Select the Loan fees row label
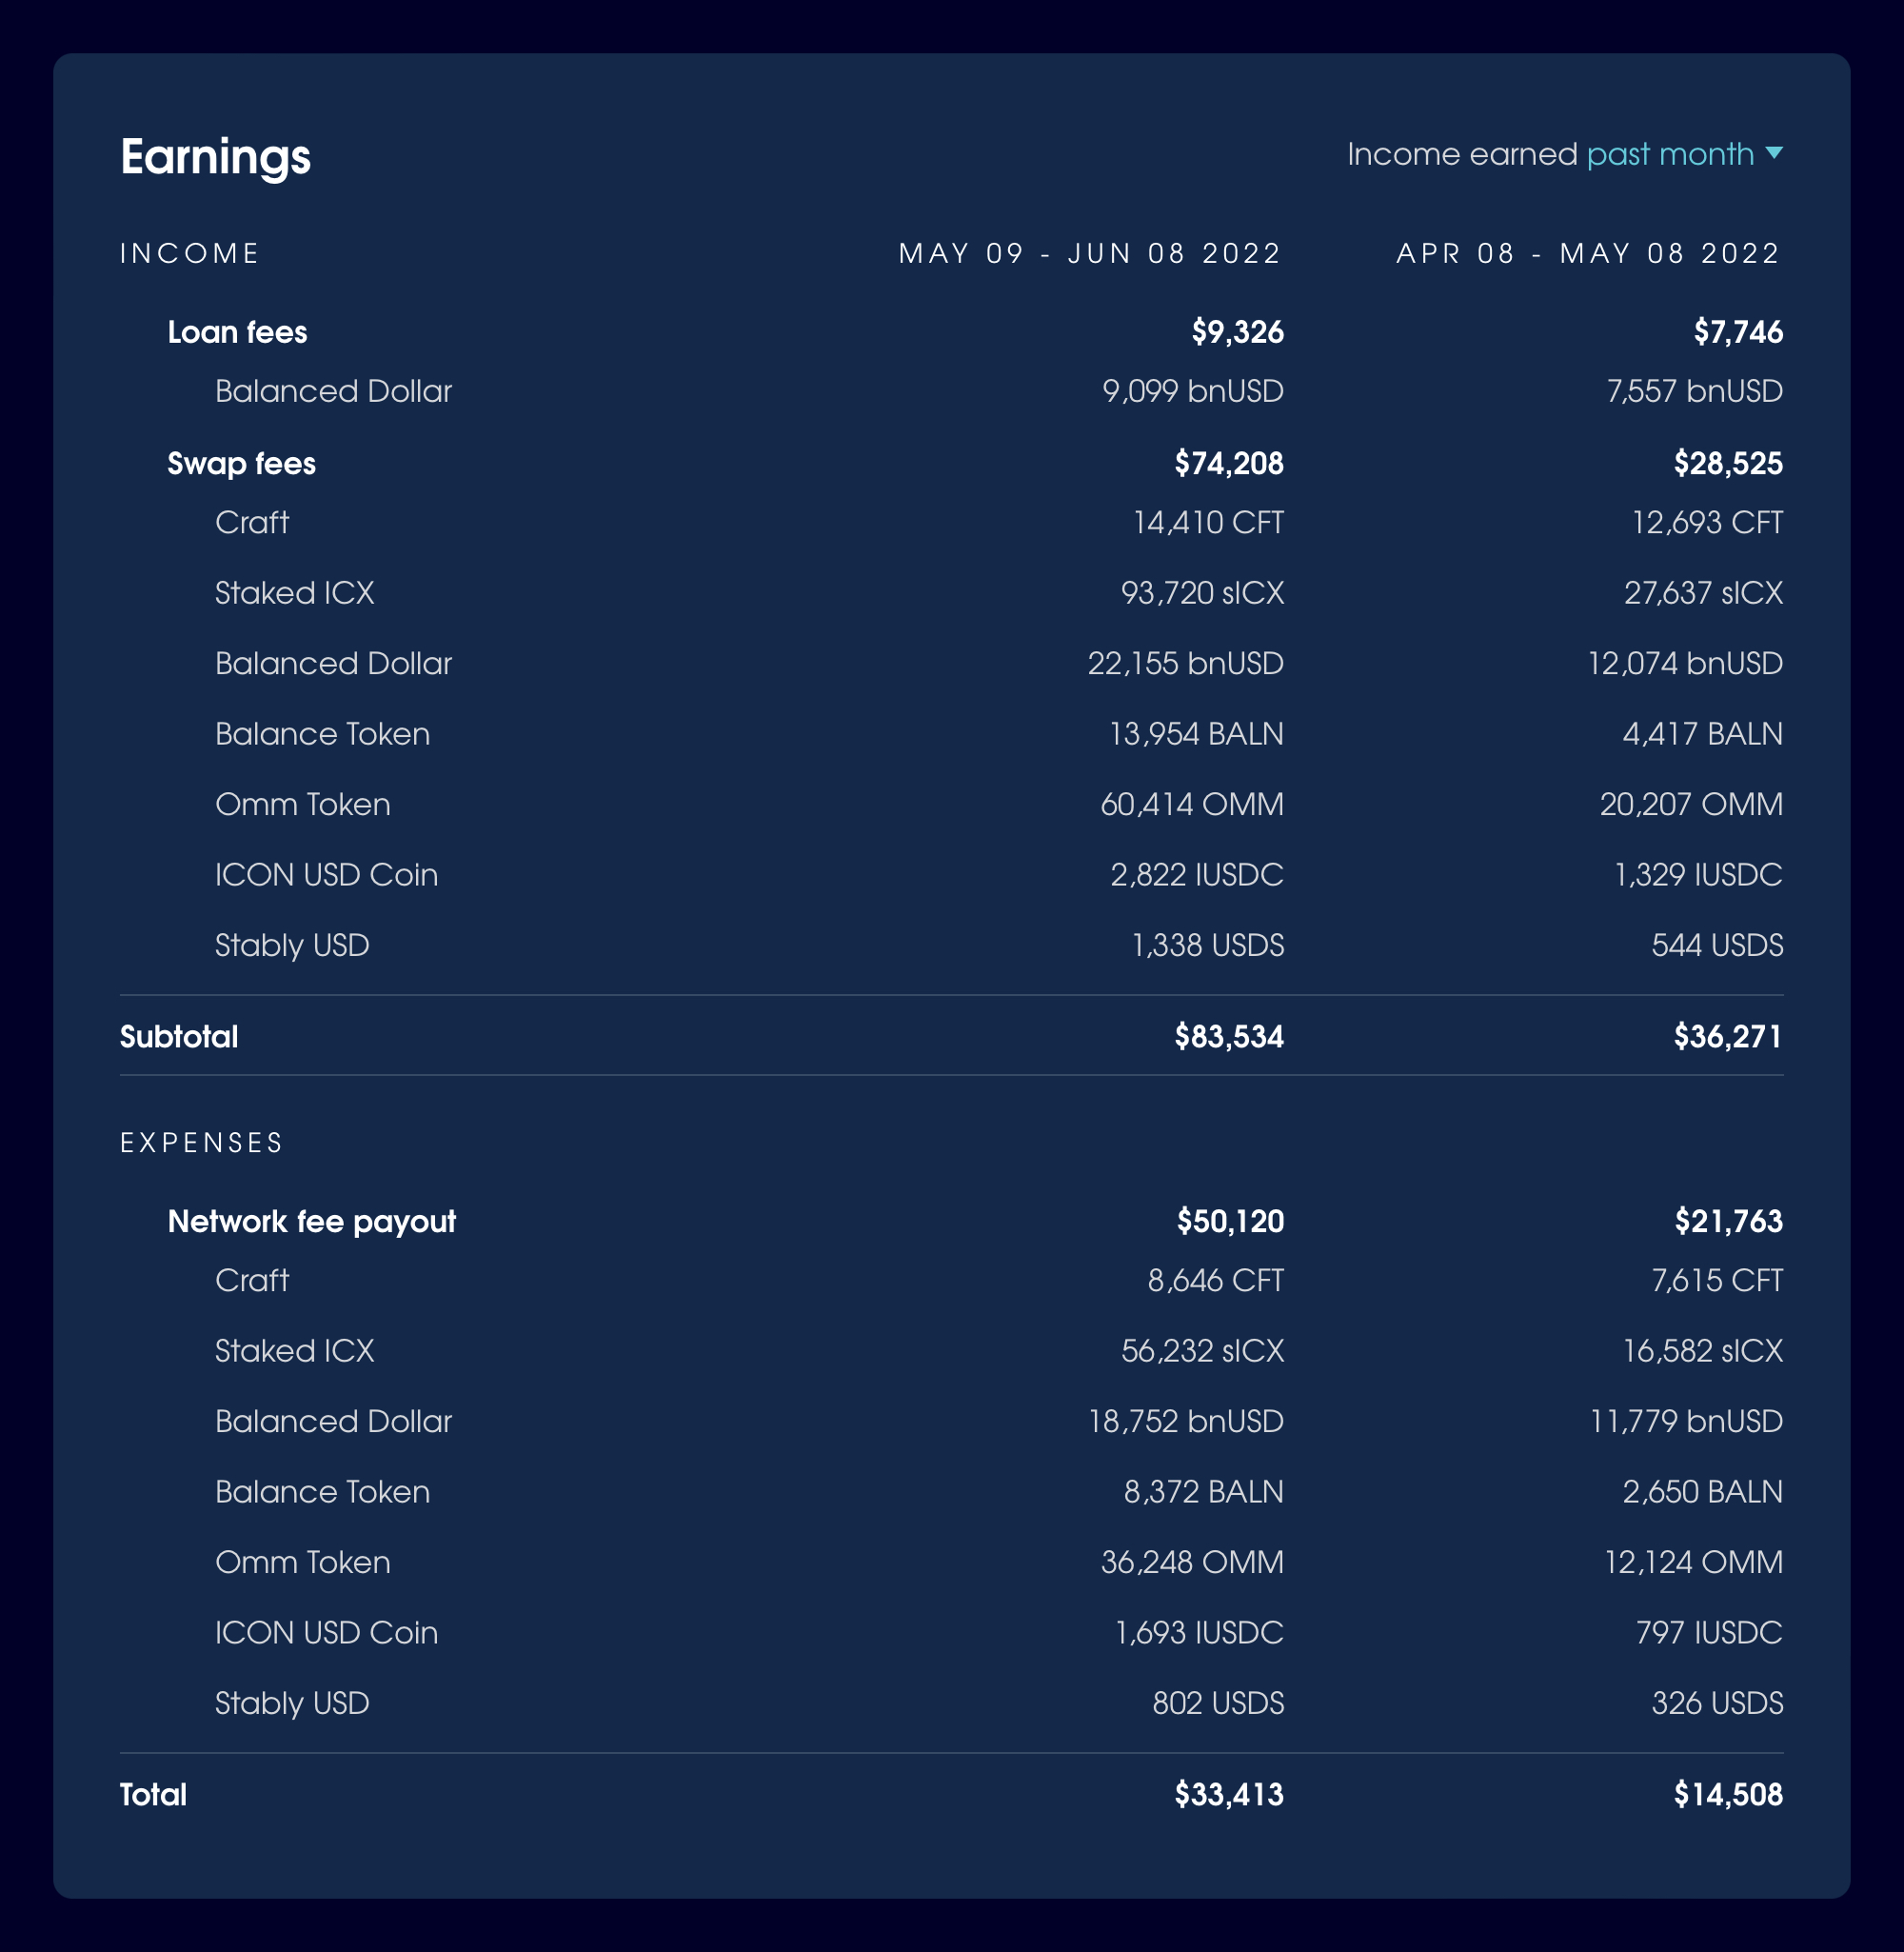 [237, 332]
